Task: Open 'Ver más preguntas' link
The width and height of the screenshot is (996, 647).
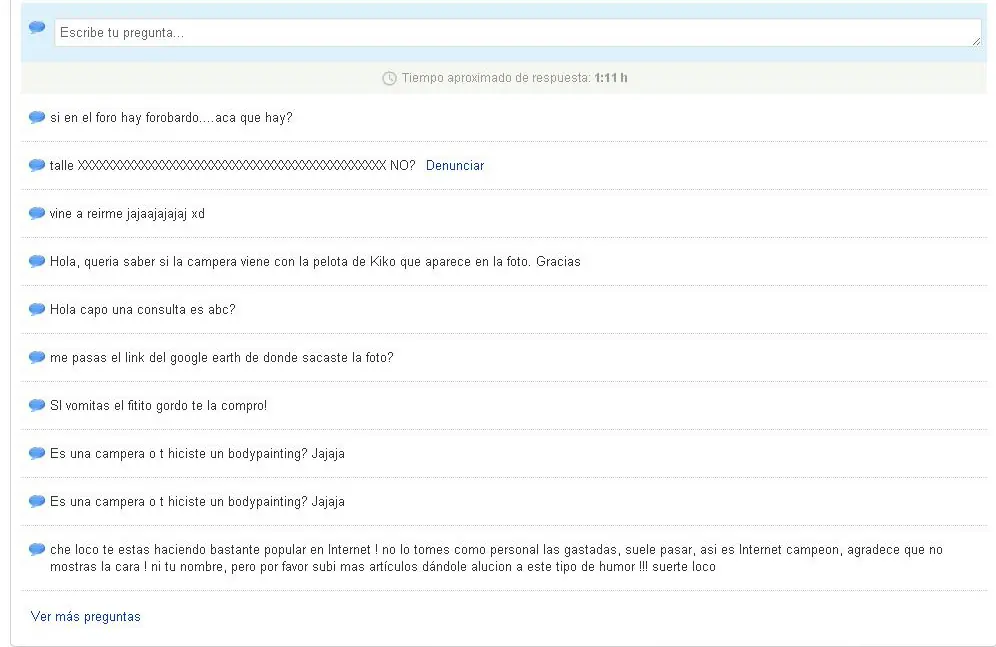Action: (x=86, y=617)
